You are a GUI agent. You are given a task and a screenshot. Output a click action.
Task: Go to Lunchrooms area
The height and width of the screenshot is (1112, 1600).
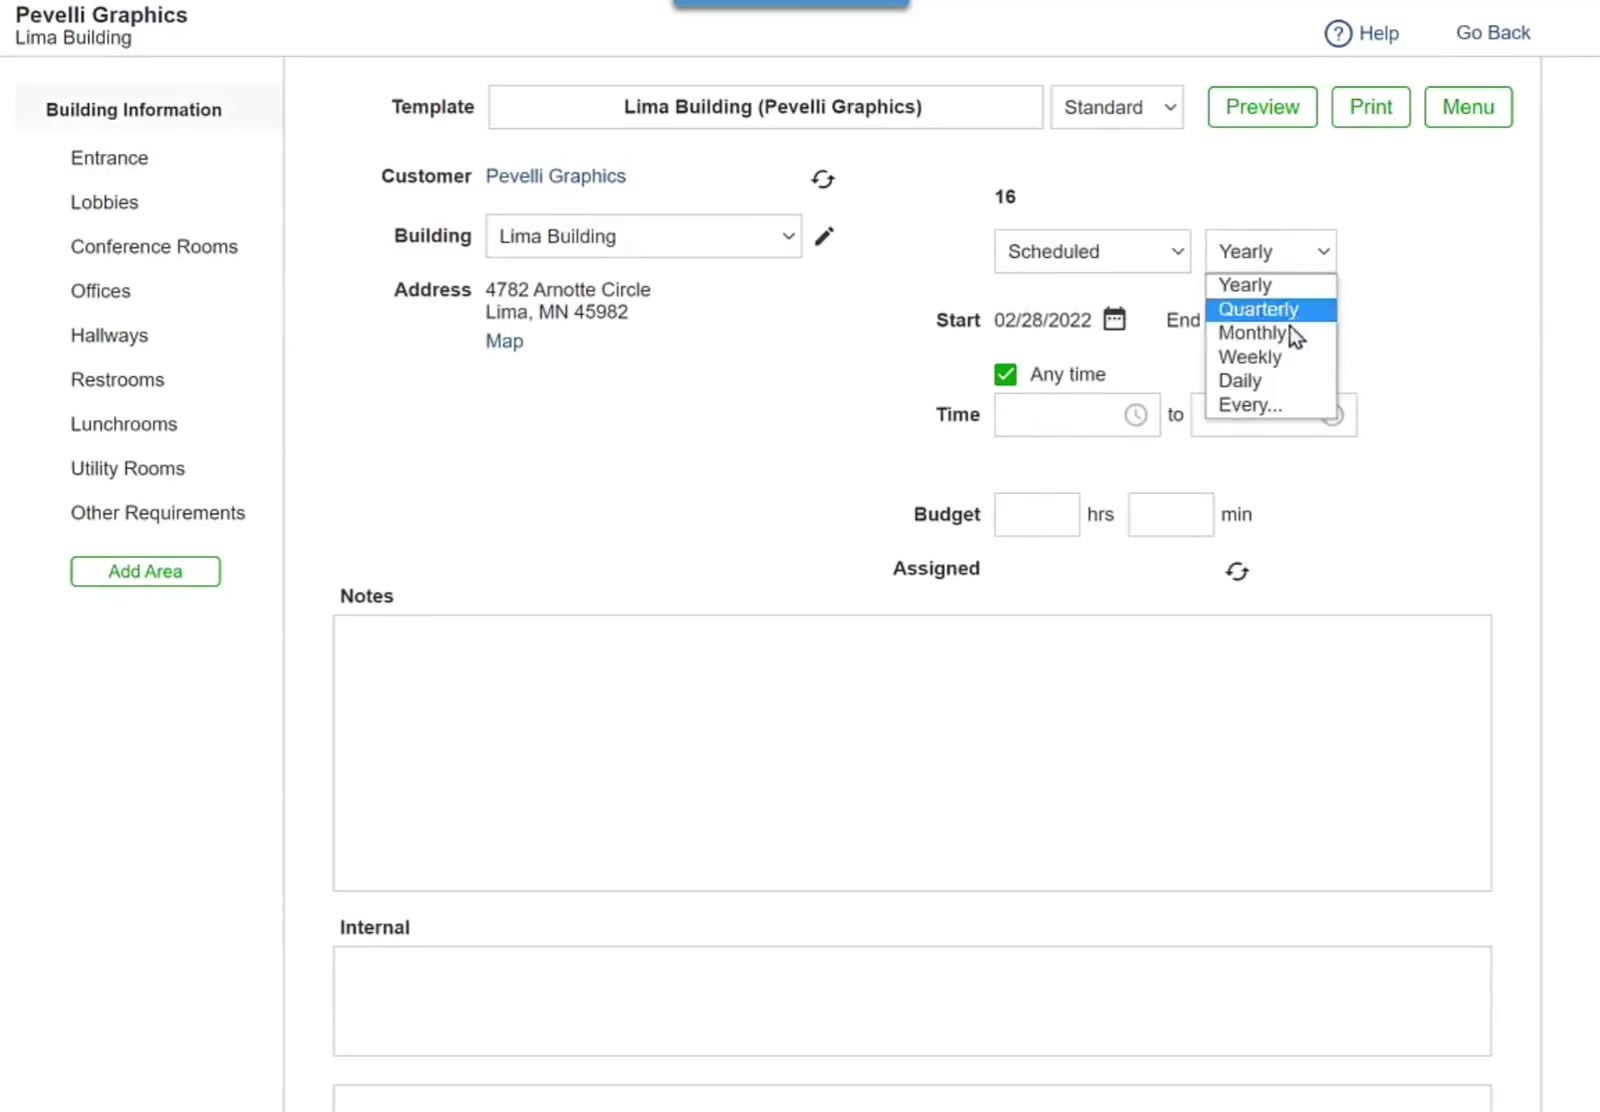(124, 424)
